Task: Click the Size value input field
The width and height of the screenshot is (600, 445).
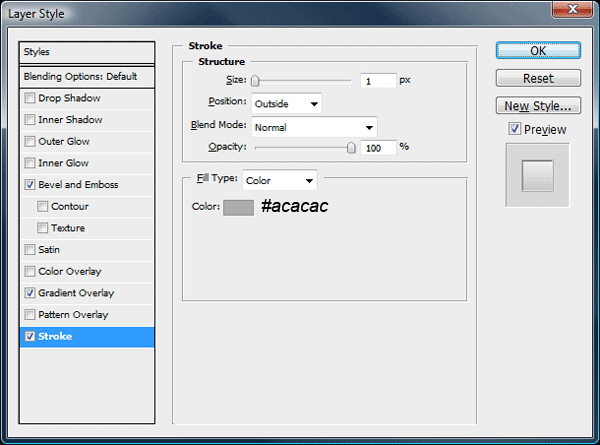Action: tap(378, 81)
